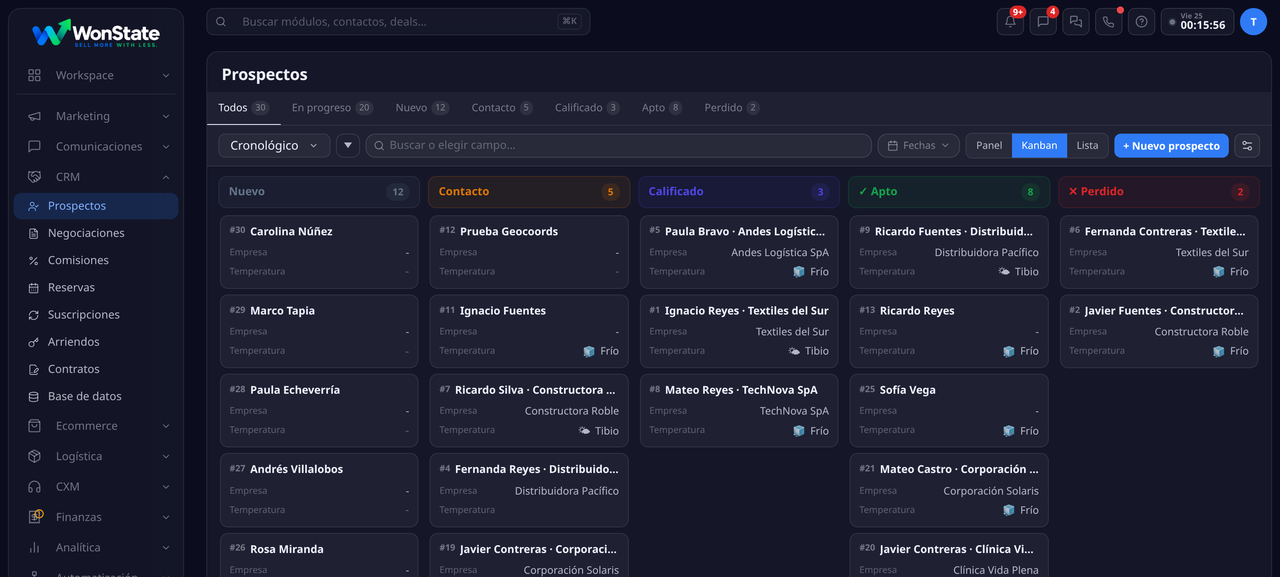Open the messages icon with badge 4

pyautogui.click(x=1043, y=22)
